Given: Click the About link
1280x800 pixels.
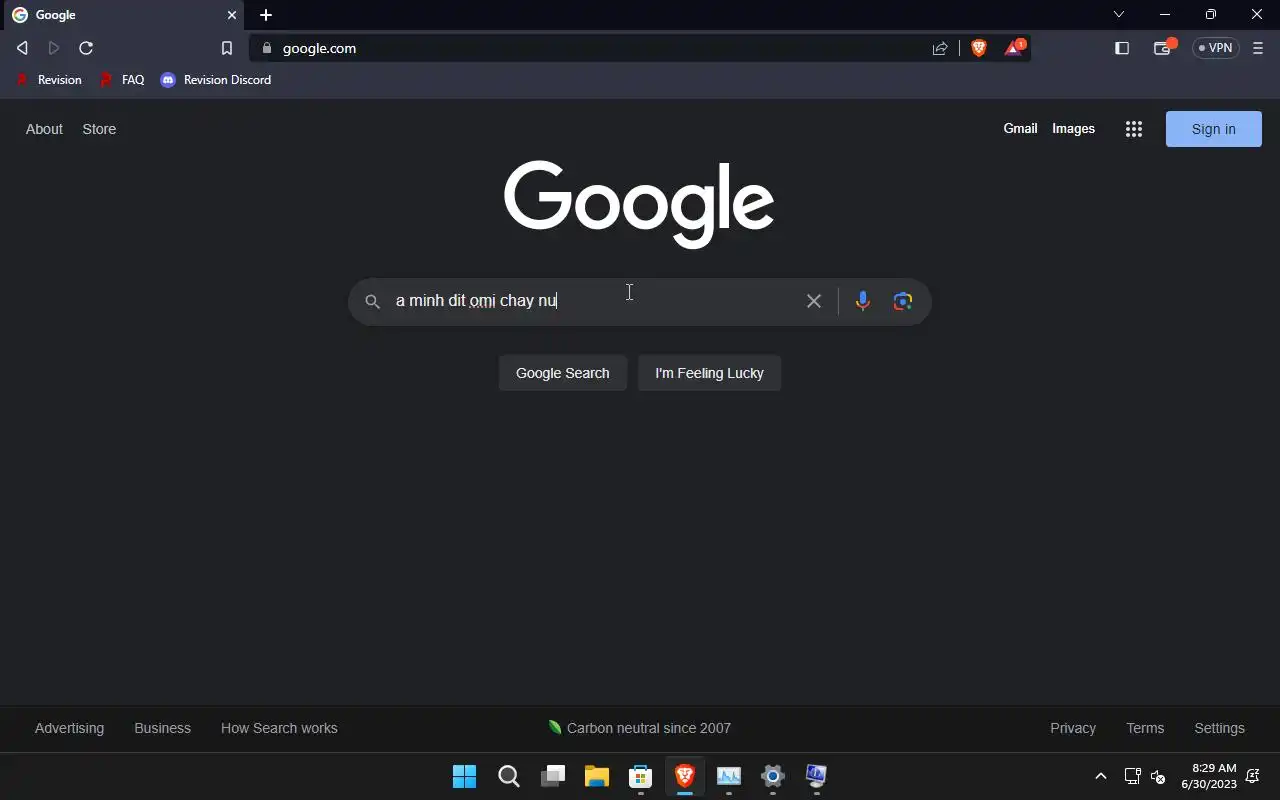Looking at the screenshot, I should (44, 129).
